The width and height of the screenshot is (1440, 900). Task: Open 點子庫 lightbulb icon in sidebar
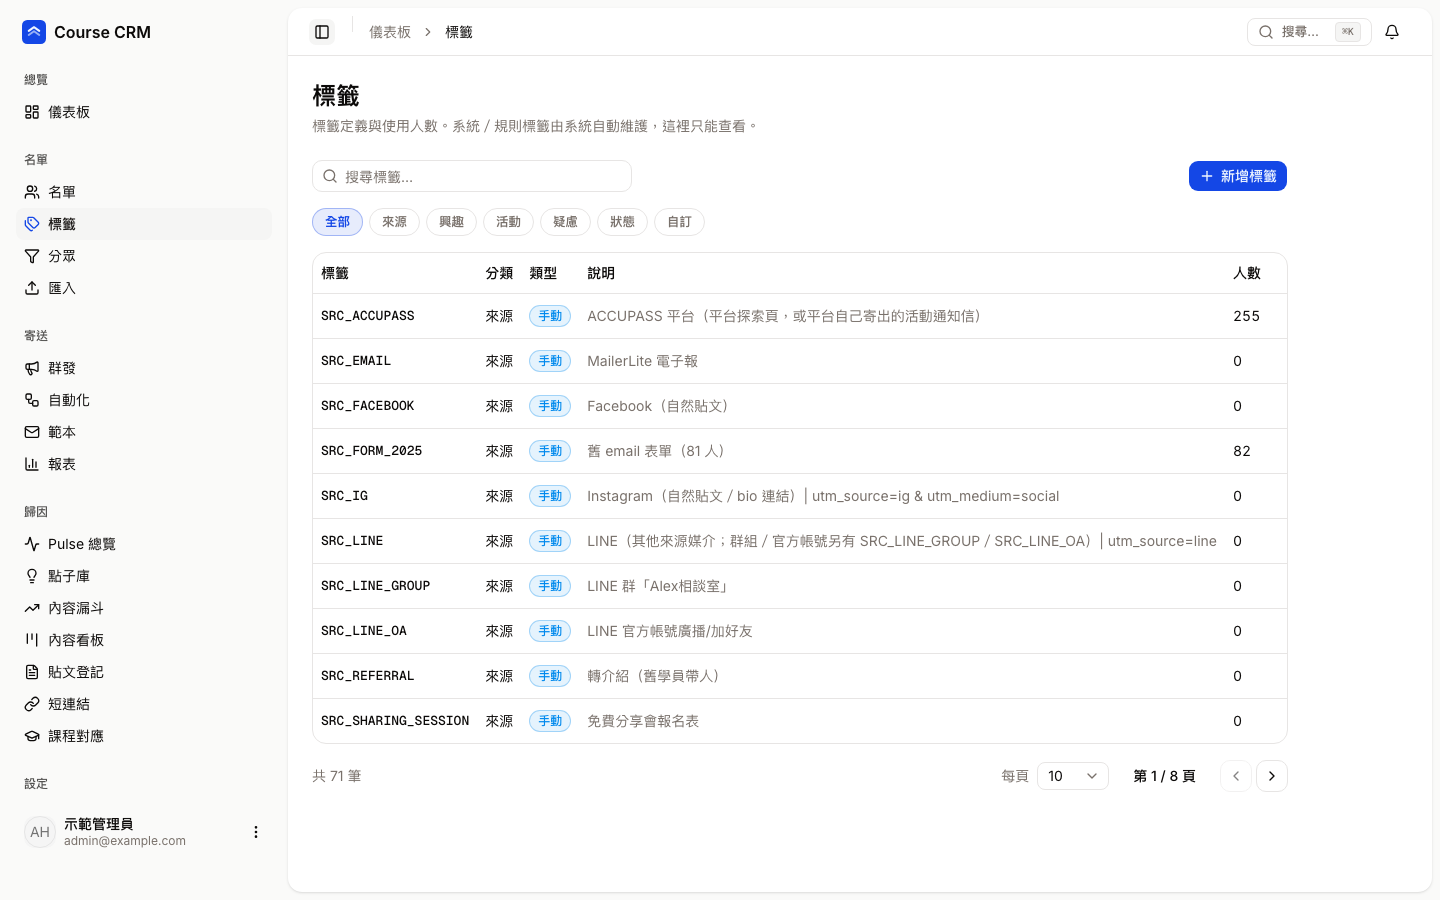(x=32, y=576)
